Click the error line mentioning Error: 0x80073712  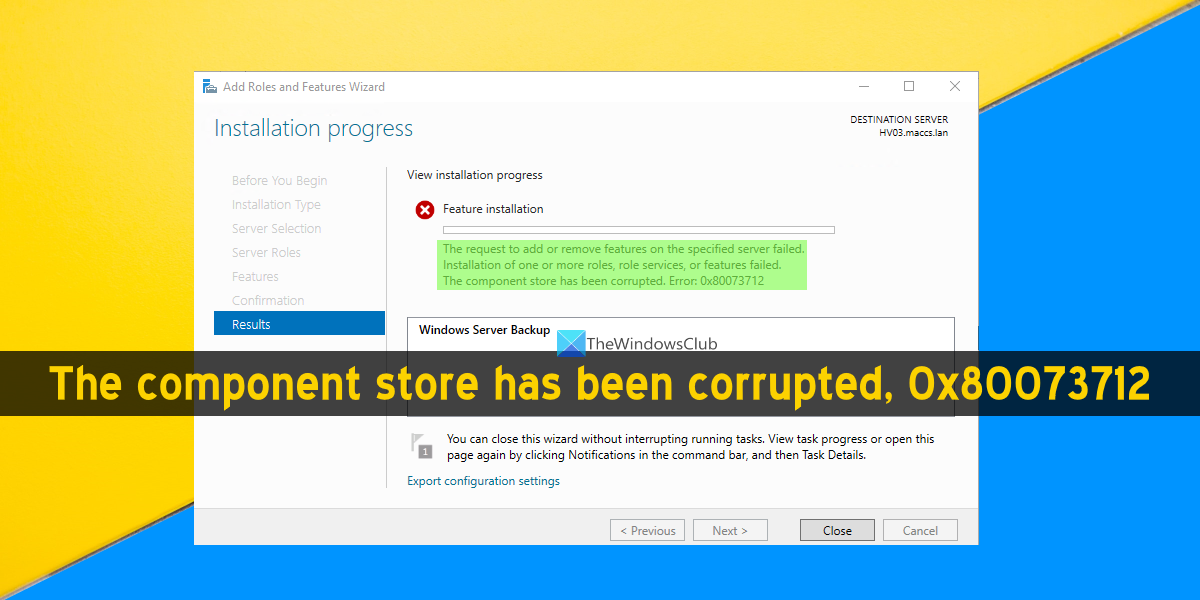tap(603, 281)
